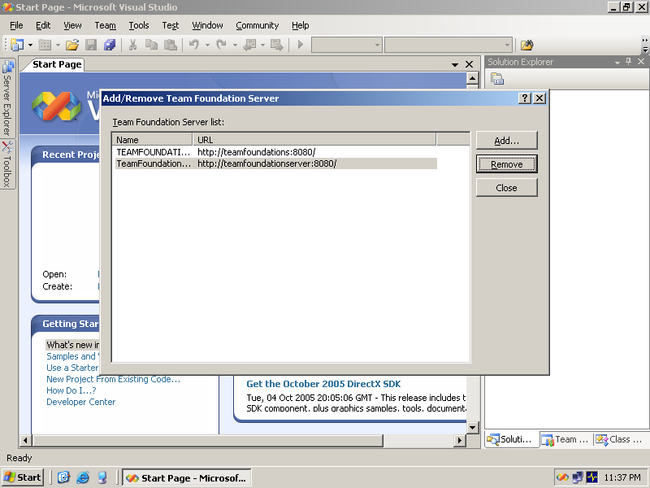Open the Tools menu

[139, 26]
